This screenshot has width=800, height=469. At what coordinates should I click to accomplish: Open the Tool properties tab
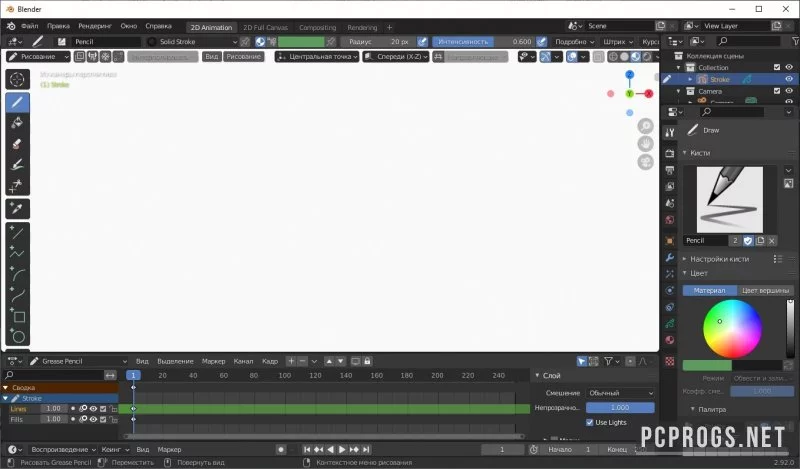(670, 133)
